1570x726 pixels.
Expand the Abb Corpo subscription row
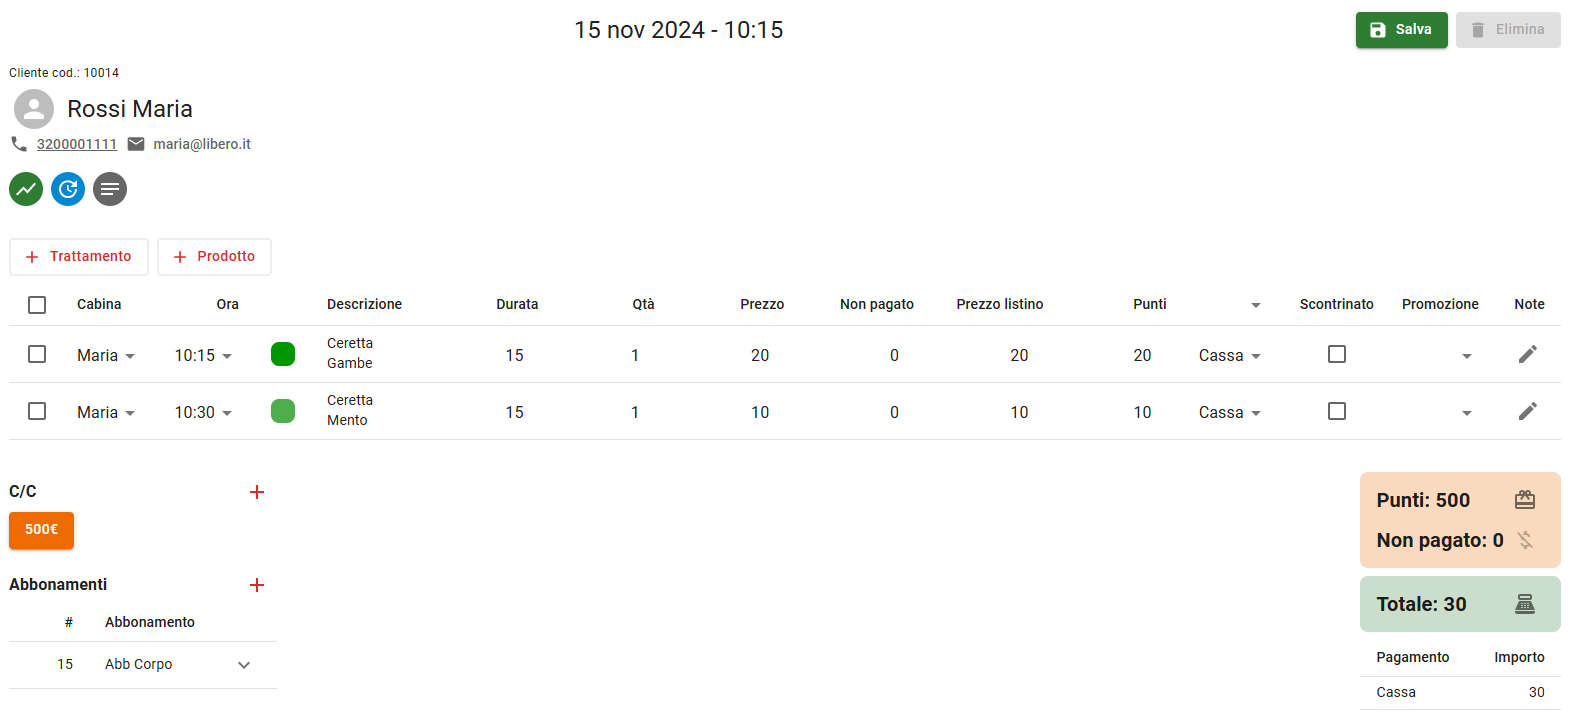click(x=244, y=665)
